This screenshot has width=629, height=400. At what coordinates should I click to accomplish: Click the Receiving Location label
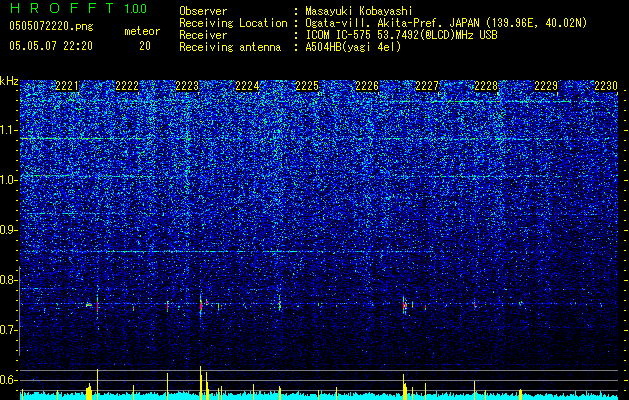(233, 23)
